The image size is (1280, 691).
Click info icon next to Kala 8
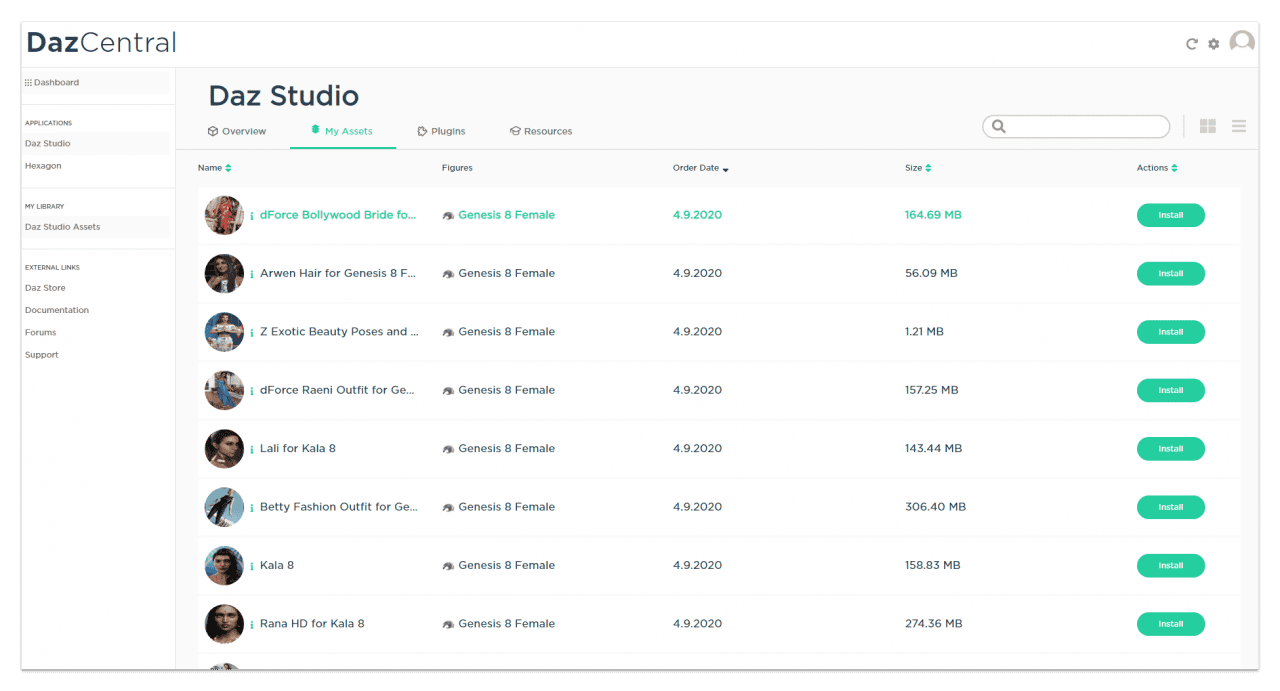(252, 566)
